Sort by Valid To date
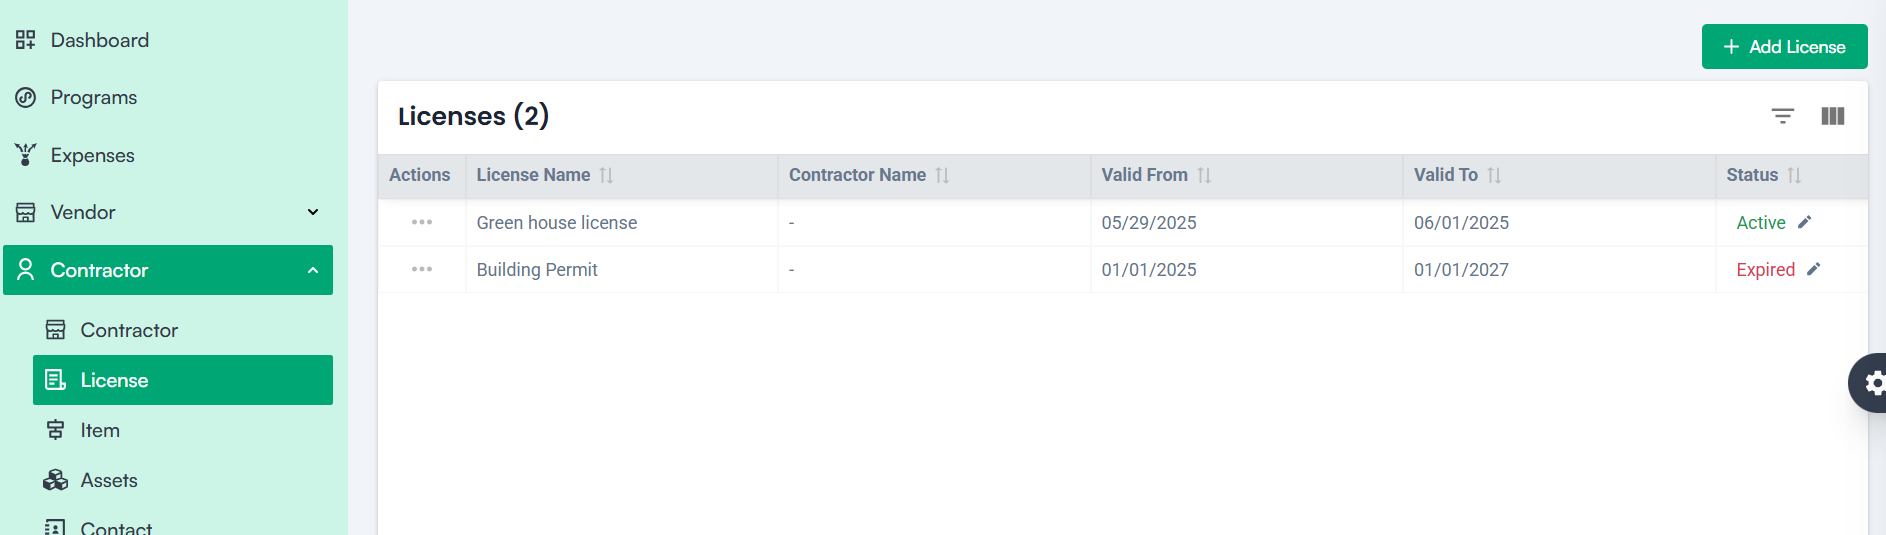 tap(1494, 176)
